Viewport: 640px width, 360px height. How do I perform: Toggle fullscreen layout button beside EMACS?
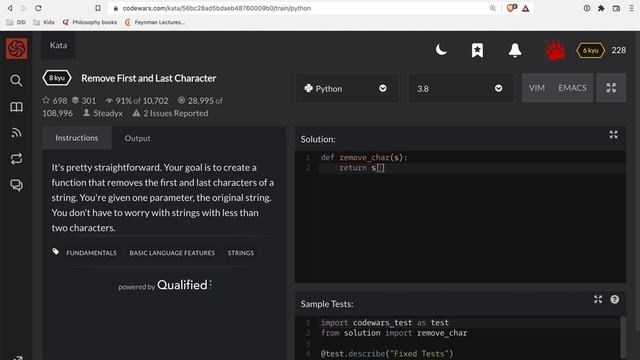[611, 88]
